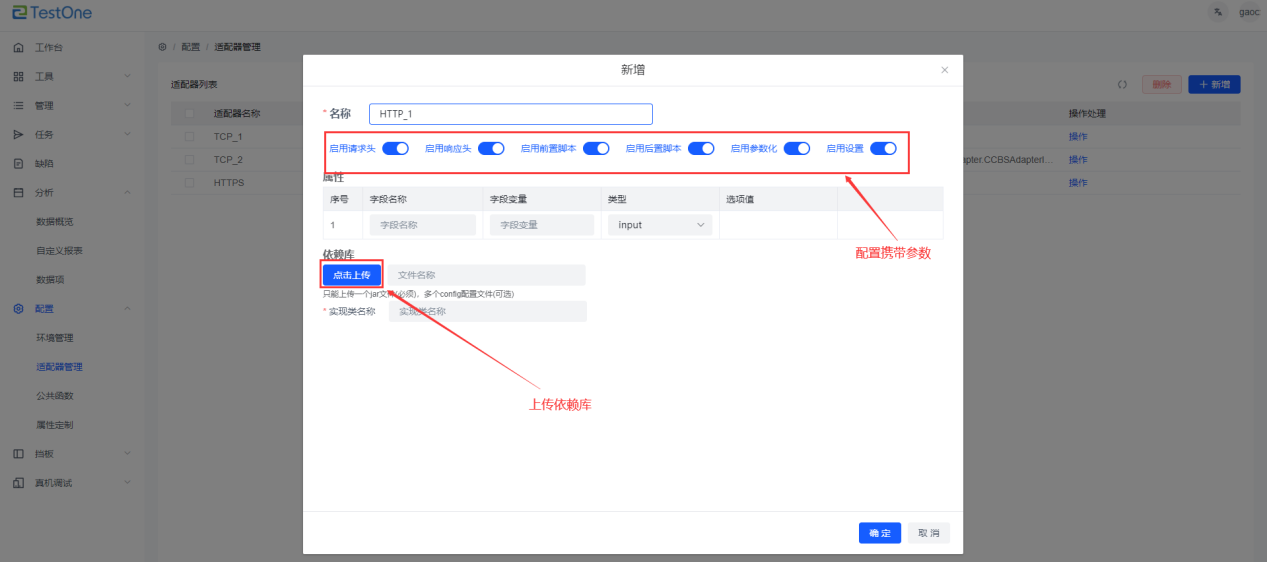This screenshot has height=562, width=1267.
Task: Collapse the 分析 menu section chevron
Action: [x=127, y=193]
